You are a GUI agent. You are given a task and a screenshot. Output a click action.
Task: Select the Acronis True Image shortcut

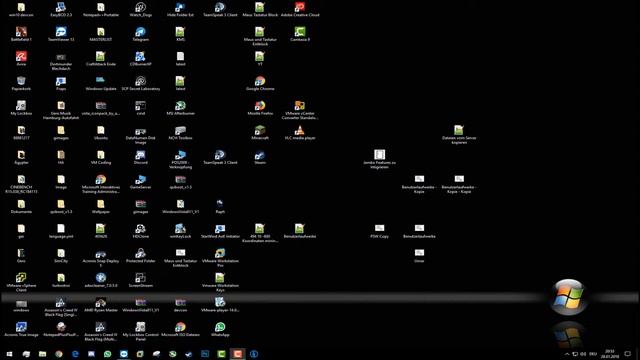coord(21,329)
